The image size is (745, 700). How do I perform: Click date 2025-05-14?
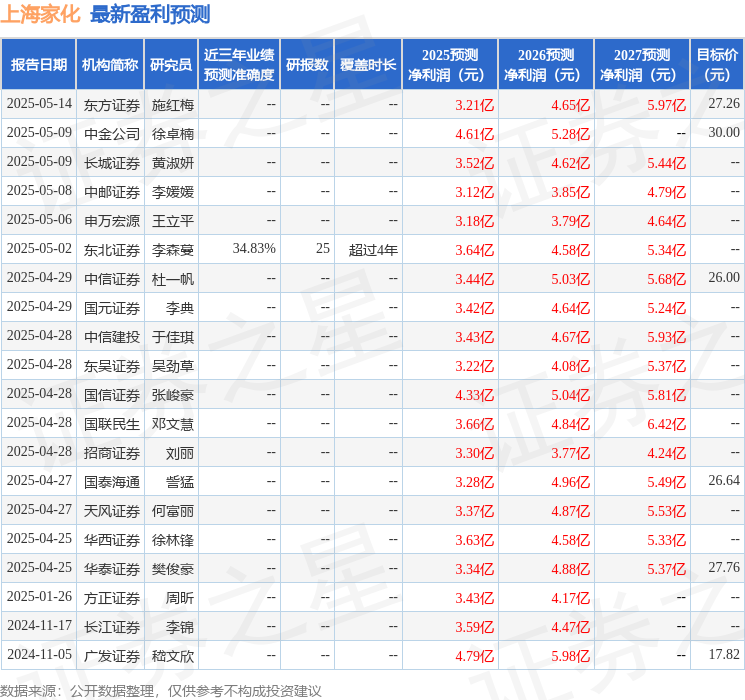(39, 104)
